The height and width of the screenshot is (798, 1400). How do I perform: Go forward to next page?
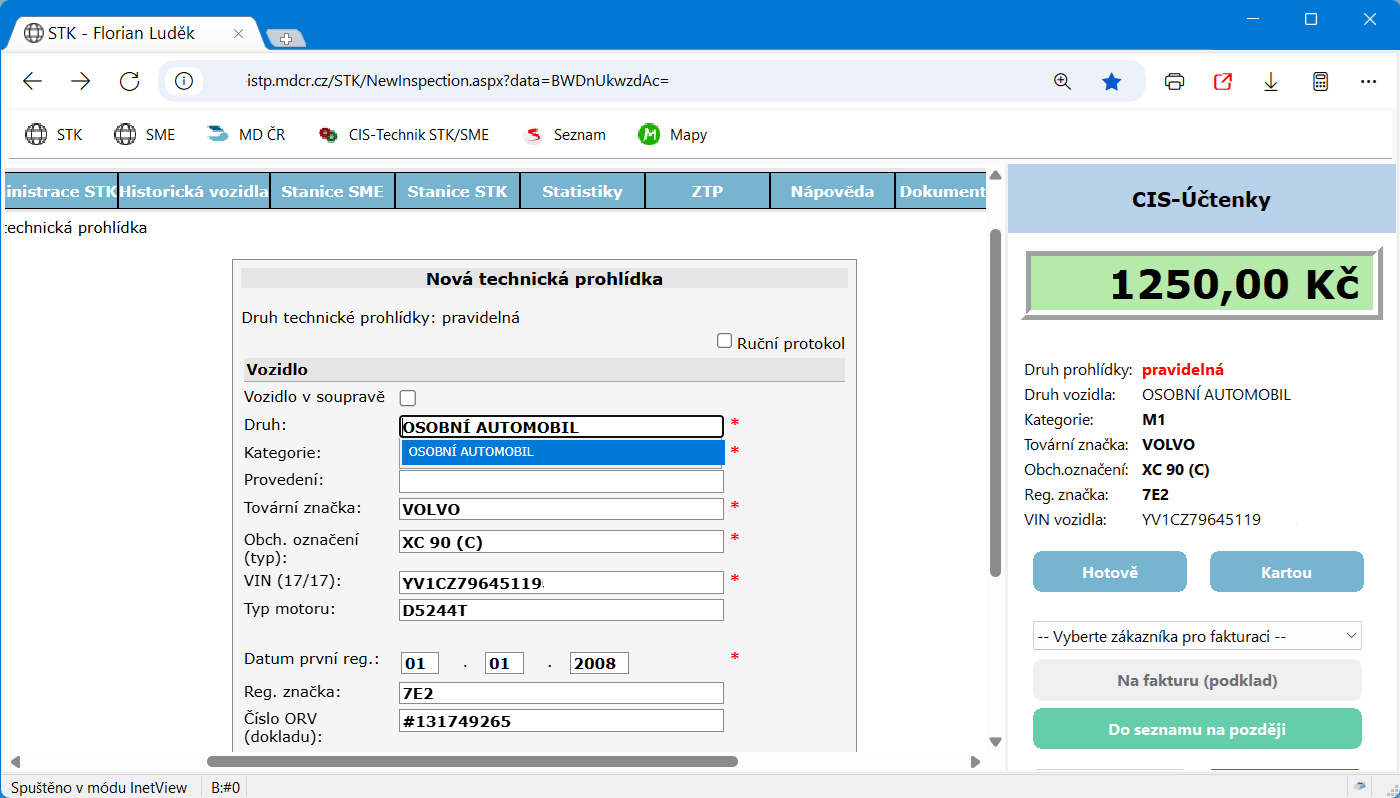tap(81, 82)
